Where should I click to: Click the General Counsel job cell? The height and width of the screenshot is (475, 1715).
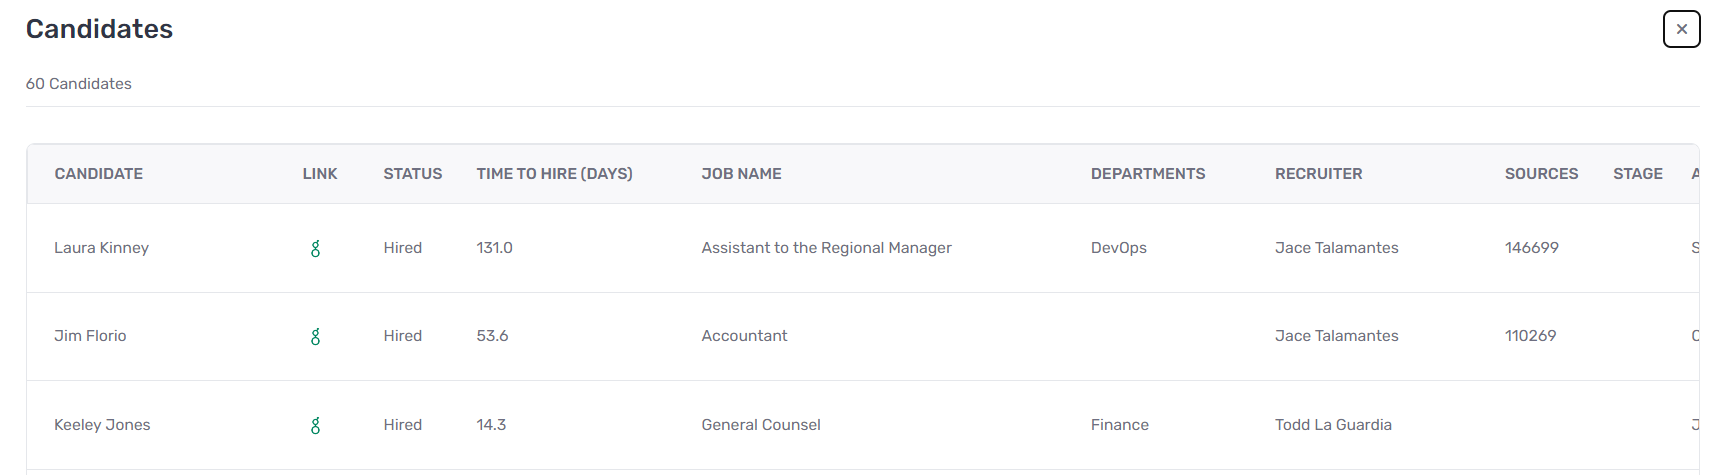(761, 425)
